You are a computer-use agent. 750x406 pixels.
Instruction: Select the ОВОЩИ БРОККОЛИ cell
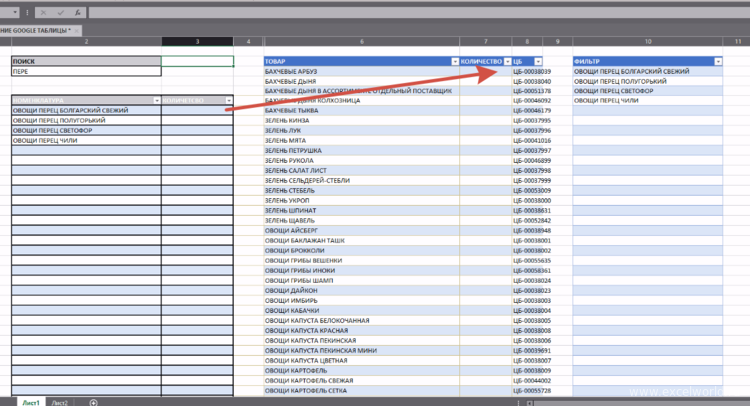click(x=362, y=251)
